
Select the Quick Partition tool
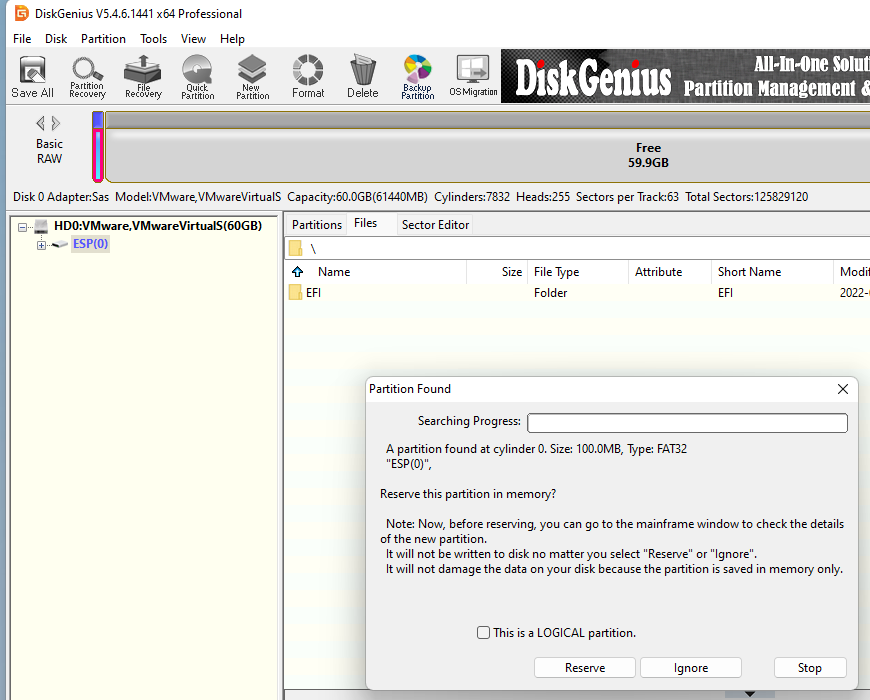click(198, 77)
